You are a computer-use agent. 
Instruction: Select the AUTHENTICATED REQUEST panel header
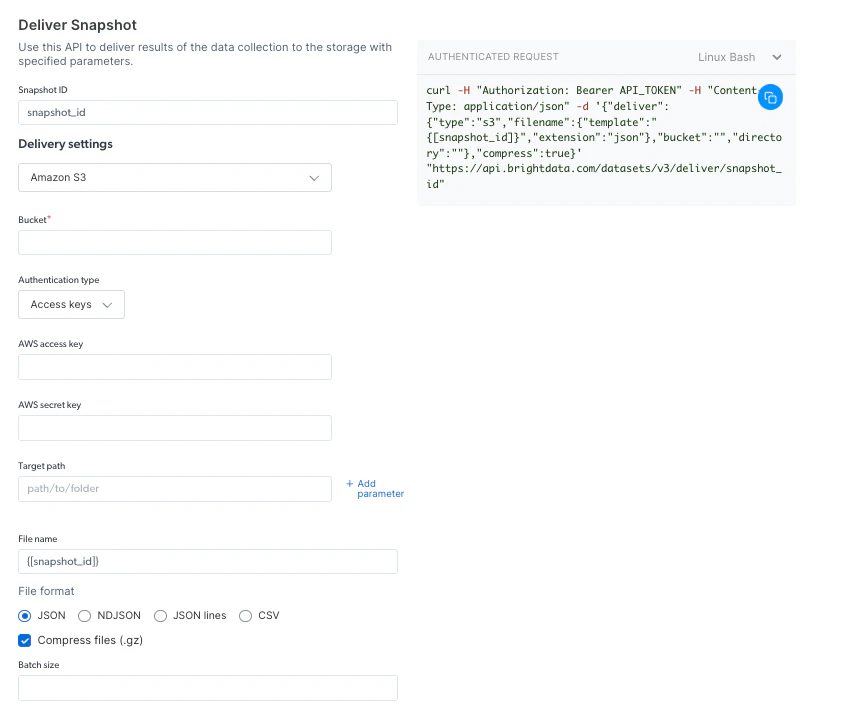493,57
